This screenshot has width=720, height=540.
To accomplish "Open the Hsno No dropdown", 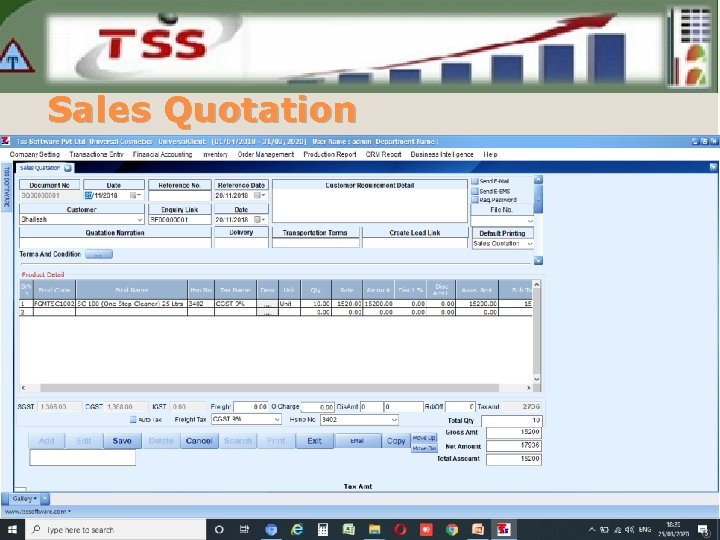I will coord(394,419).
